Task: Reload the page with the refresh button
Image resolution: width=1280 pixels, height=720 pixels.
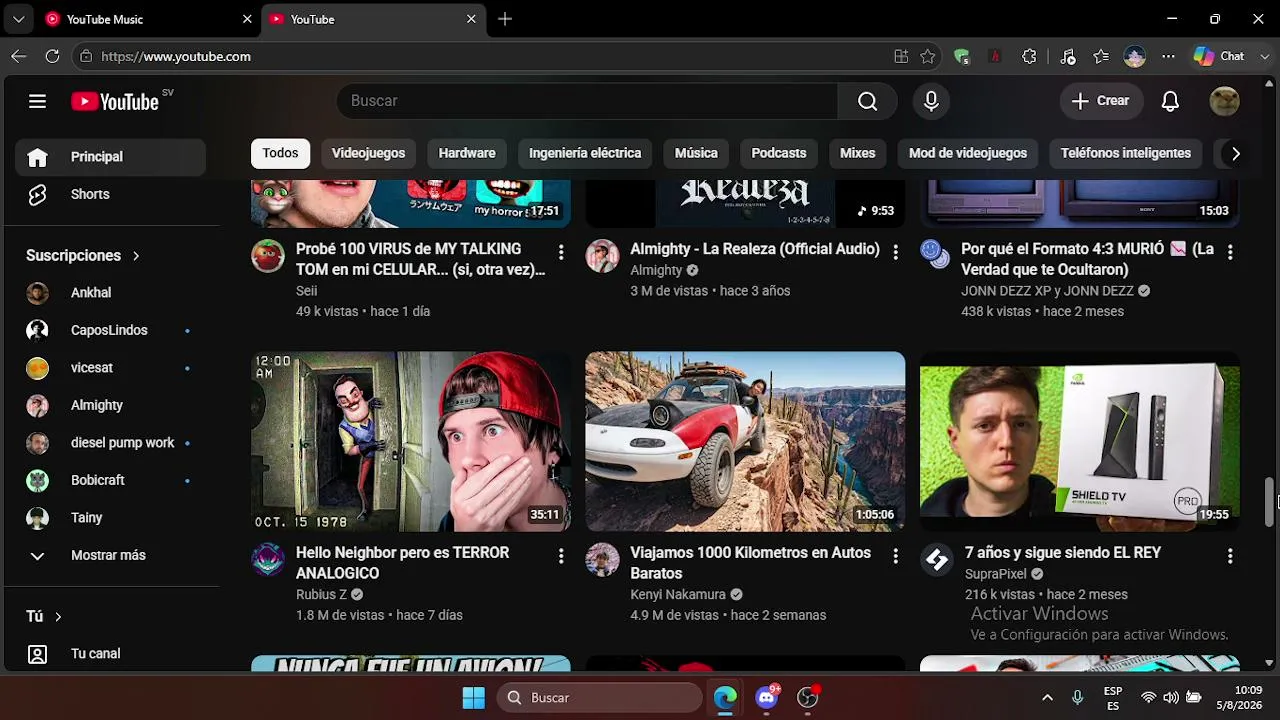Action: [52, 57]
